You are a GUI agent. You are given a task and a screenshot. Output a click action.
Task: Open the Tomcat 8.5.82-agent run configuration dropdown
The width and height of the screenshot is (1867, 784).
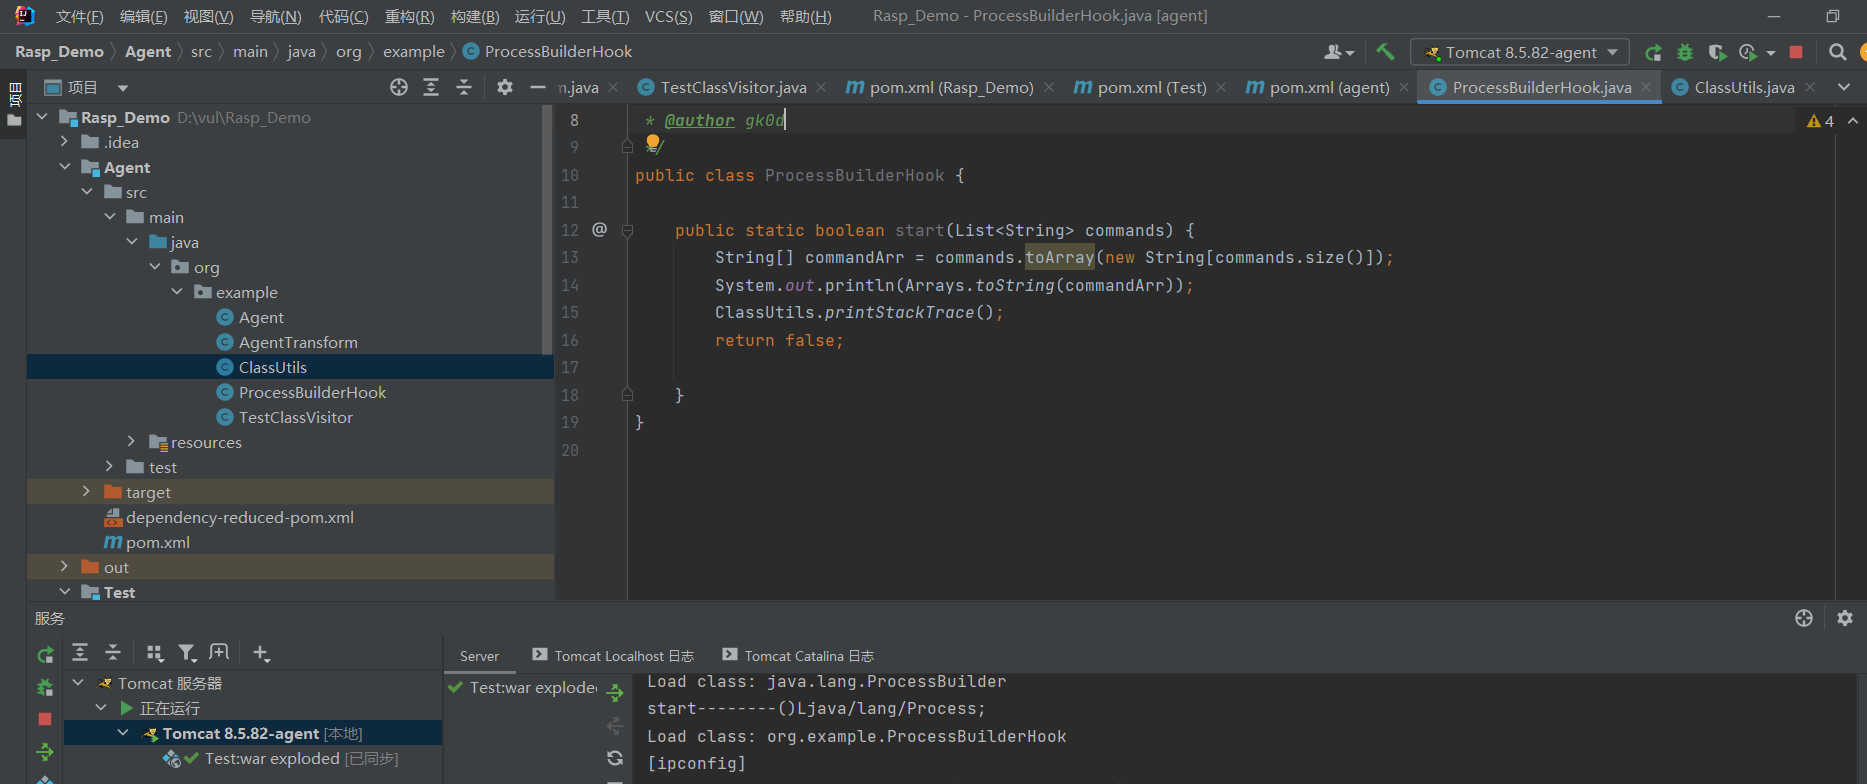pyautogui.click(x=1520, y=52)
